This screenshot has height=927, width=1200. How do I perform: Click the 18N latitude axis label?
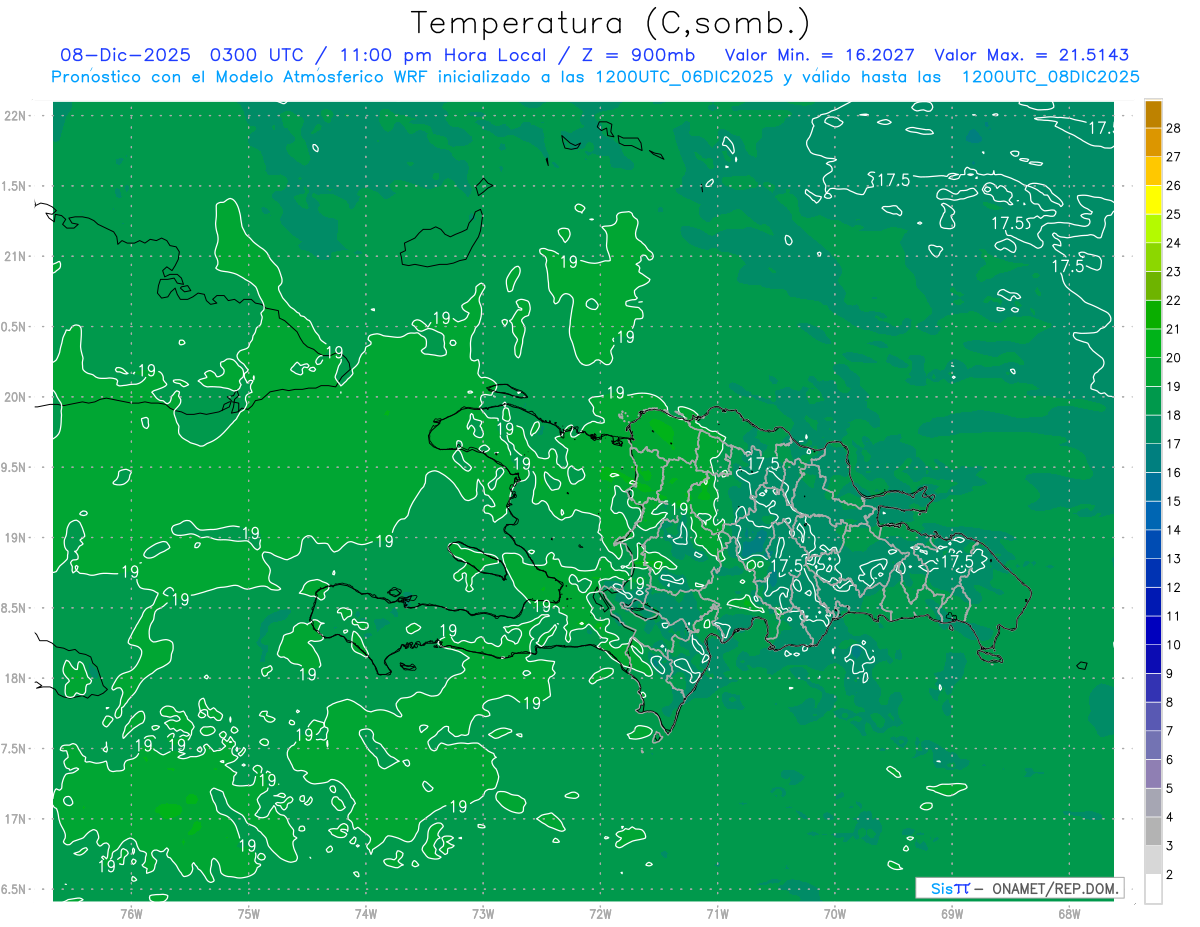click(16, 679)
